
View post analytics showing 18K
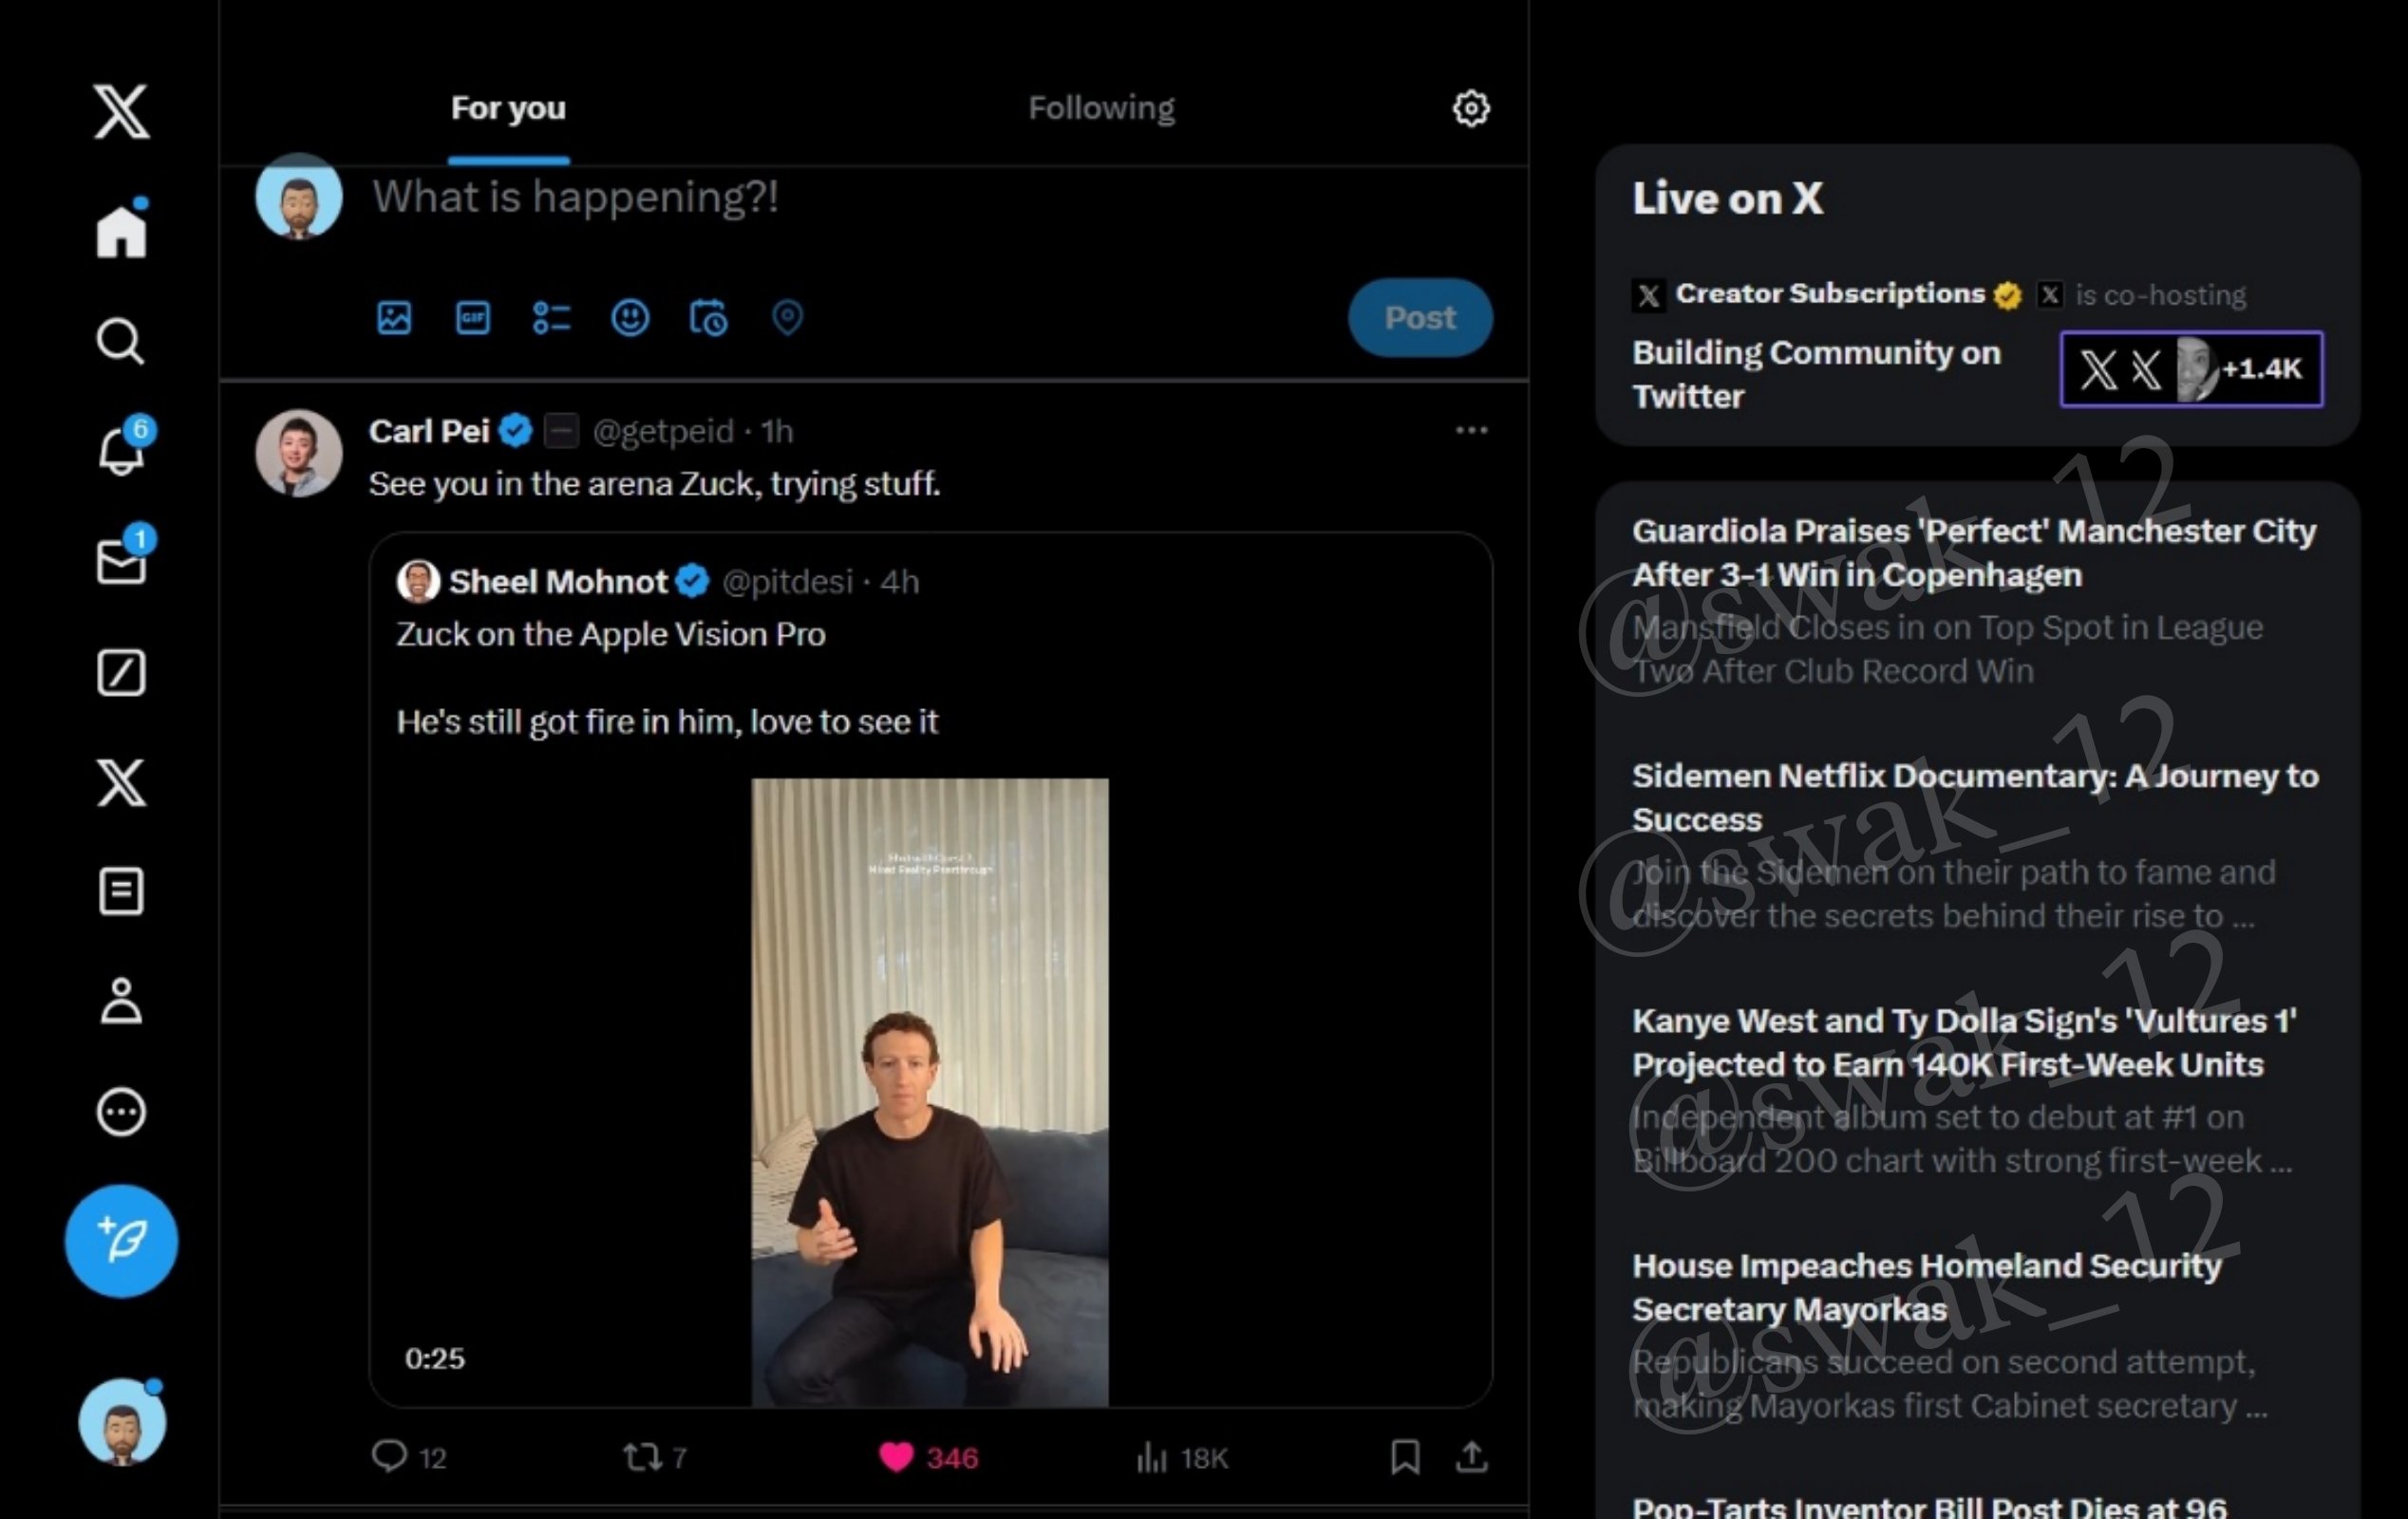pos(1182,1457)
